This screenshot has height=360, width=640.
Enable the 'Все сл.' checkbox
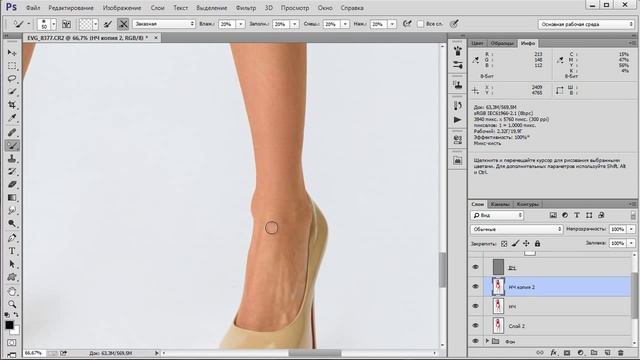[420, 24]
